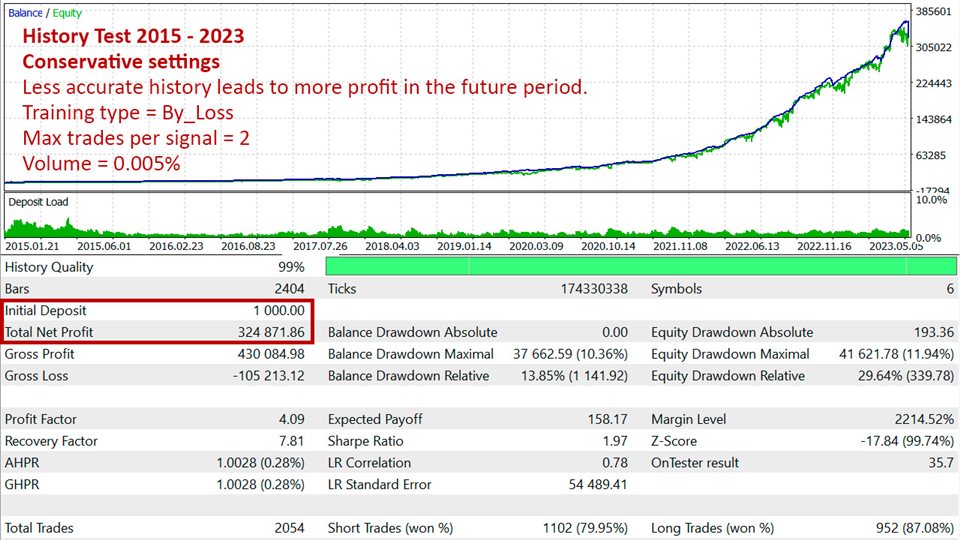Click the Total Trades value 2054
The image size is (960, 540).
[x=287, y=528]
